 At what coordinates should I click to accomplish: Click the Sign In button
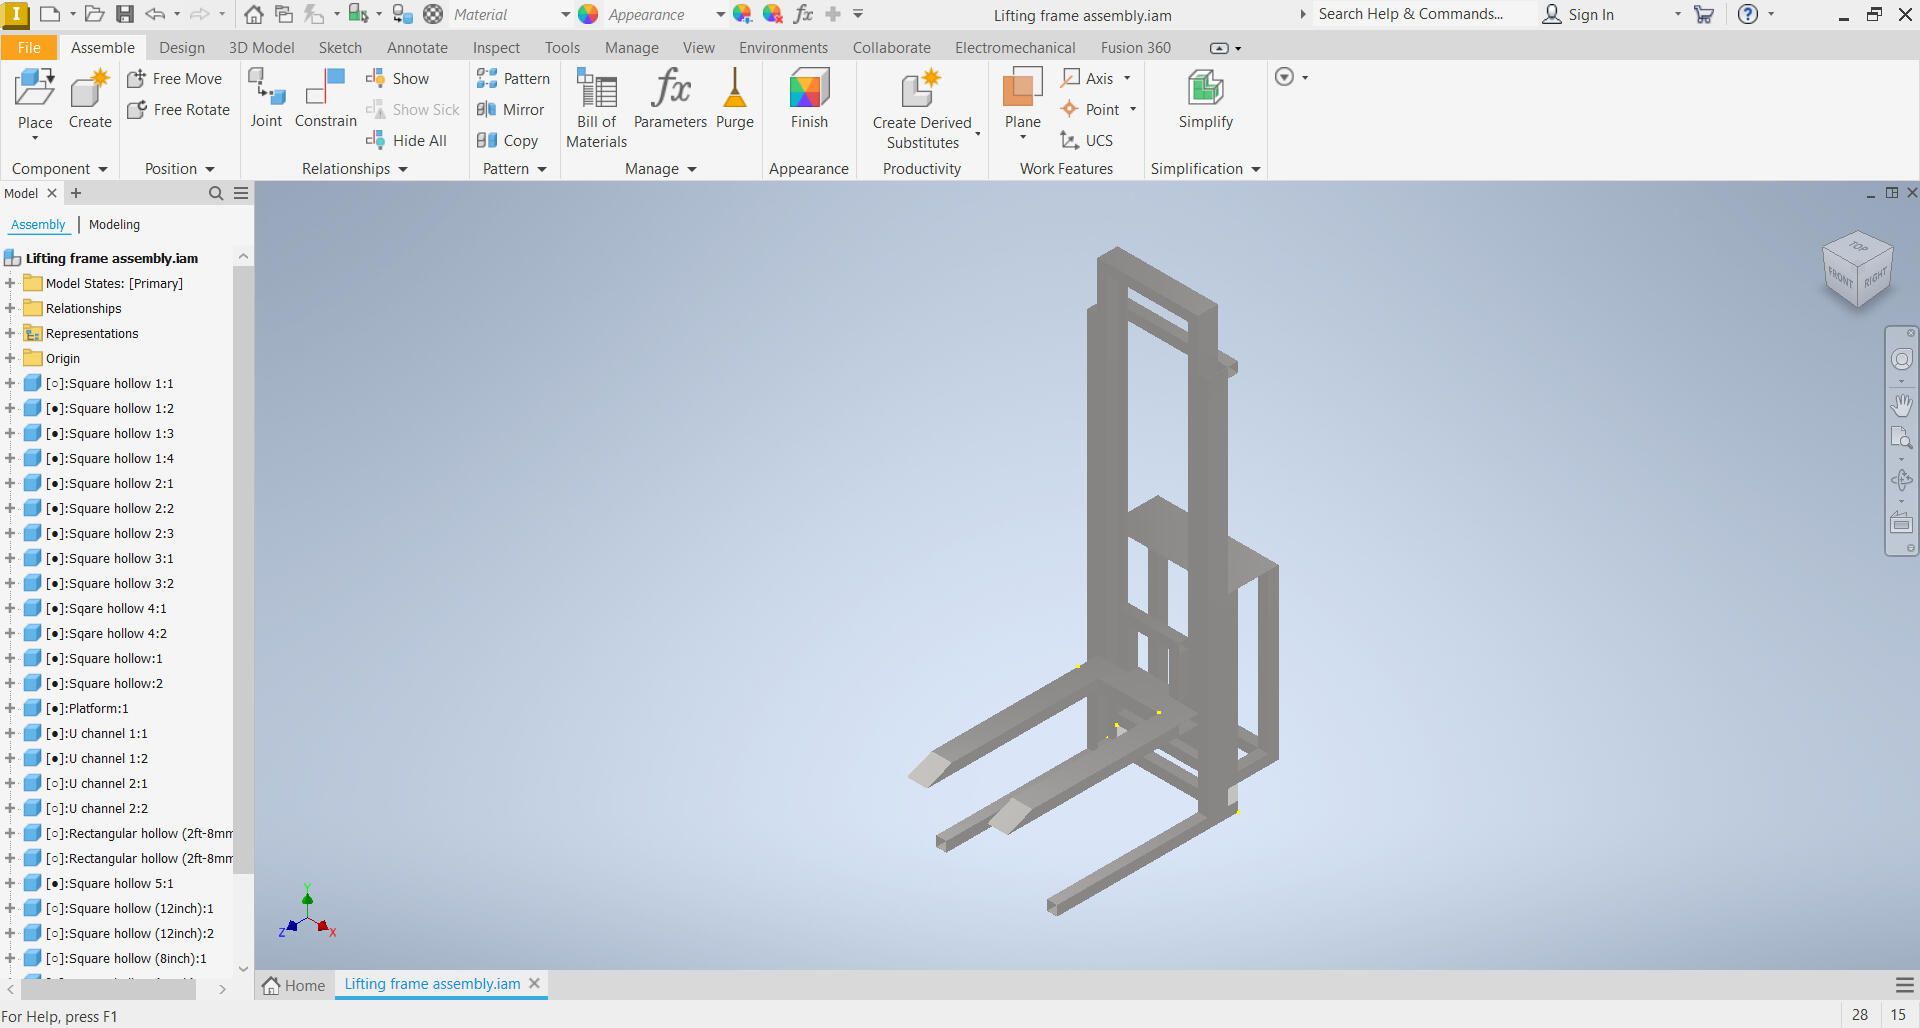click(x=1578, y=15)
